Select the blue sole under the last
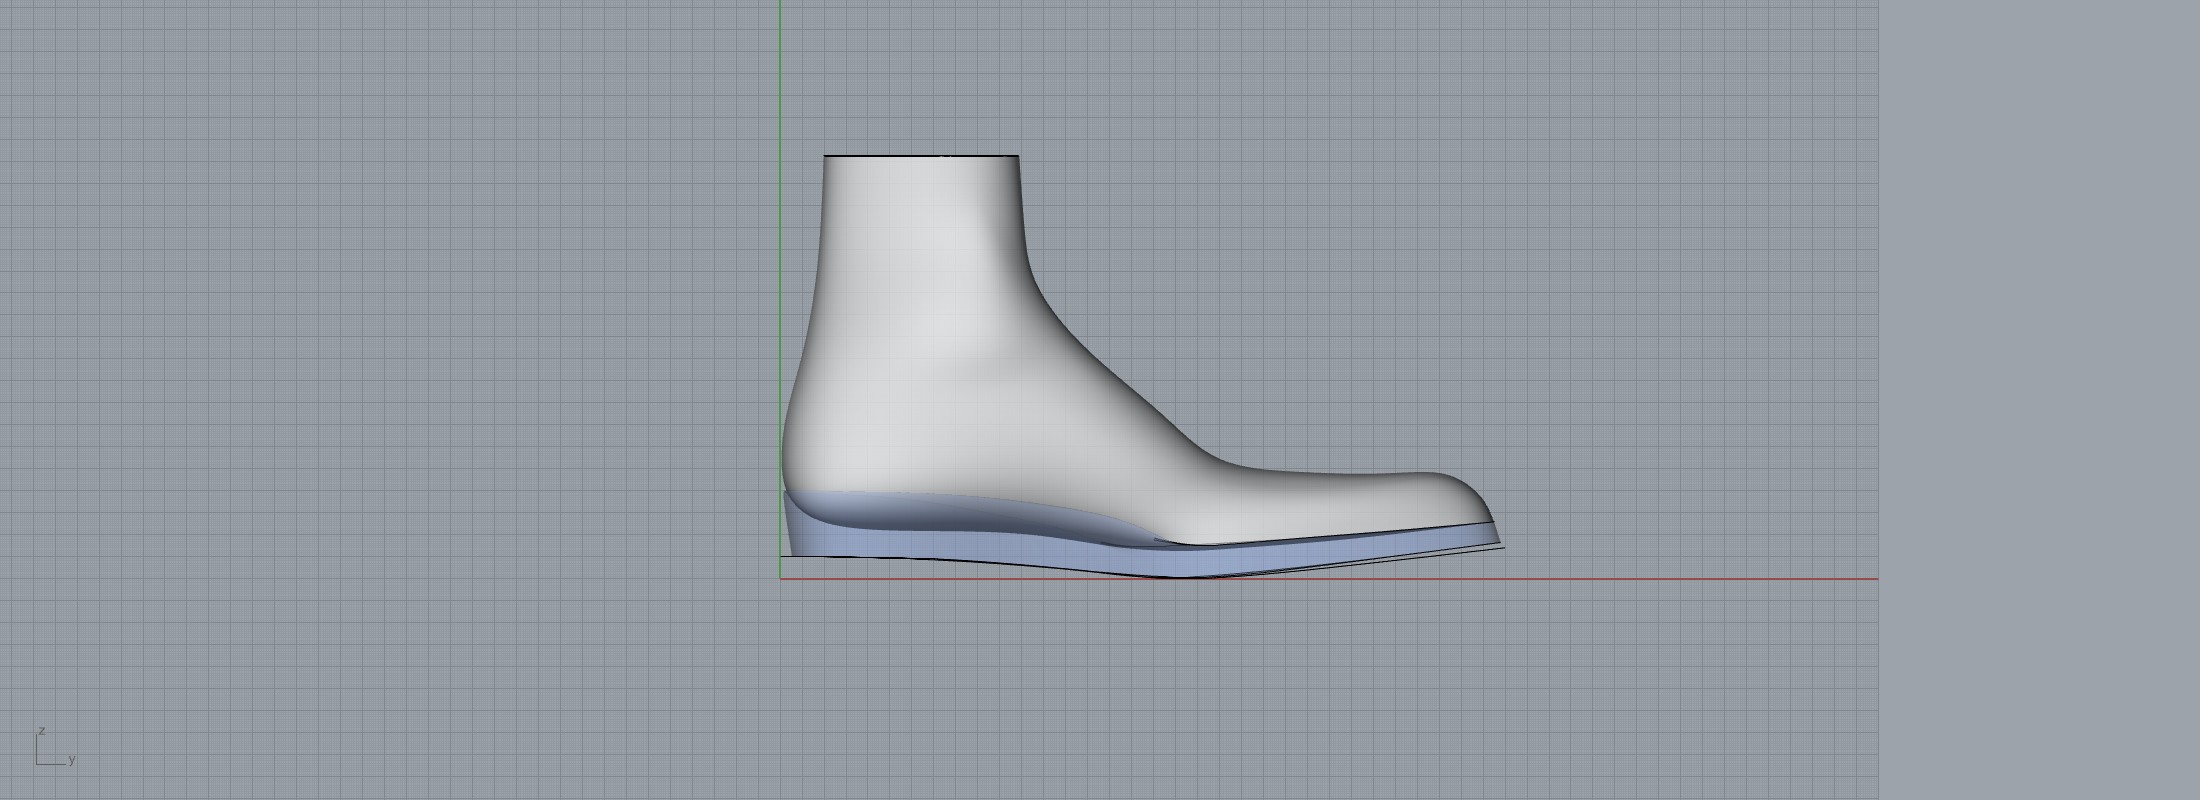2200x800 pixels. pyautogui.click(x=1000, y=550)
